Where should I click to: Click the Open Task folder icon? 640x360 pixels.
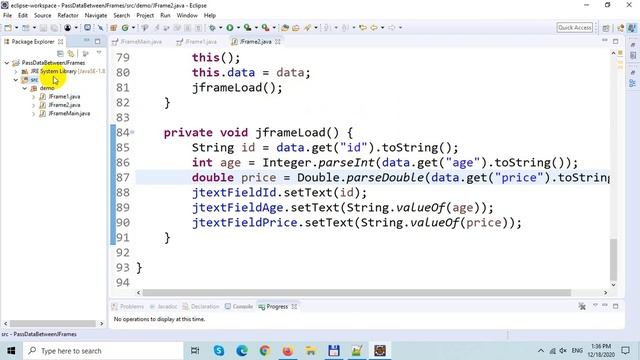[x=296, y=28]
